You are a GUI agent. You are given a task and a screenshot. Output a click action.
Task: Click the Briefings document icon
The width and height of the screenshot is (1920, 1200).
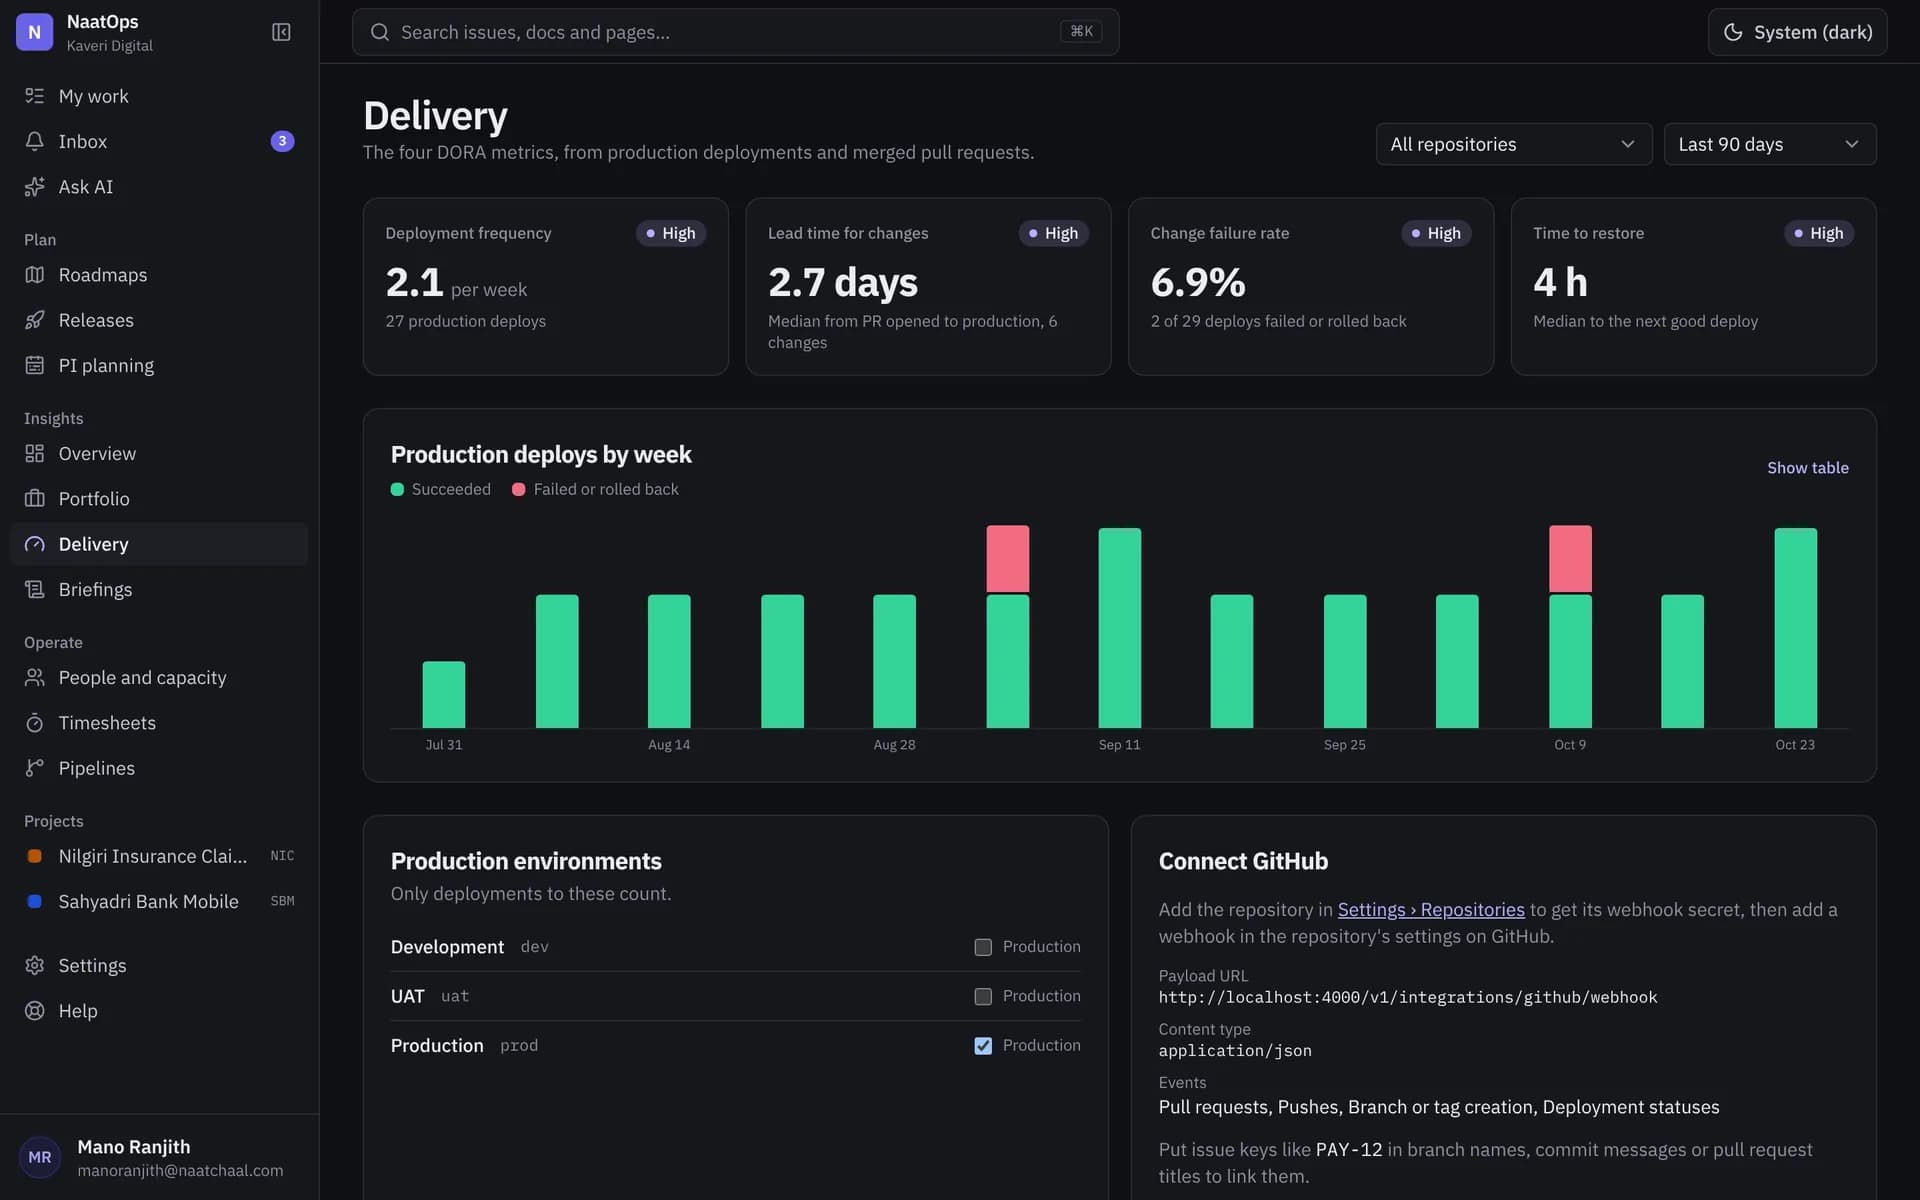point(35,589)
